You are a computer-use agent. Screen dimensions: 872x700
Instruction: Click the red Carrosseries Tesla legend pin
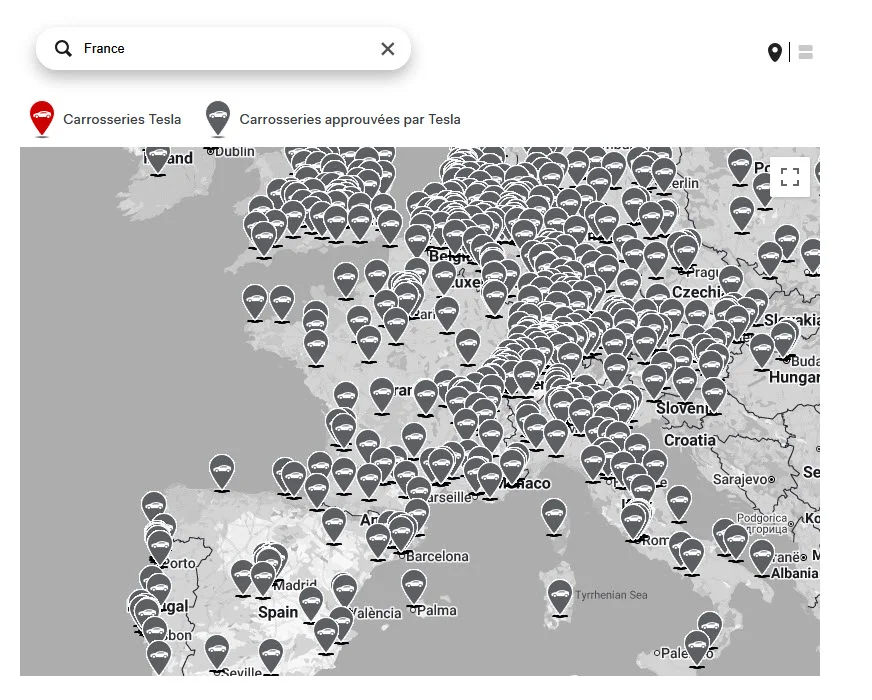coord(42,118)
